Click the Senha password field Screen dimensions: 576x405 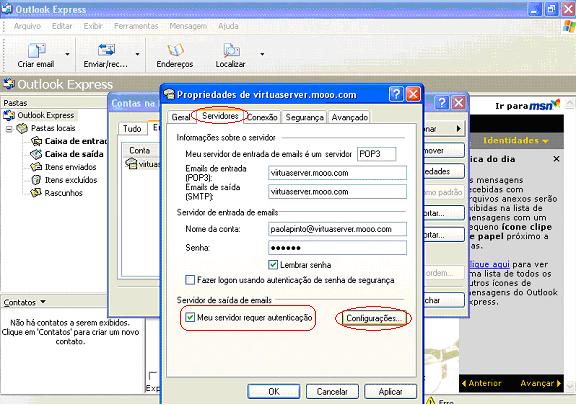[x=337, y=248]
